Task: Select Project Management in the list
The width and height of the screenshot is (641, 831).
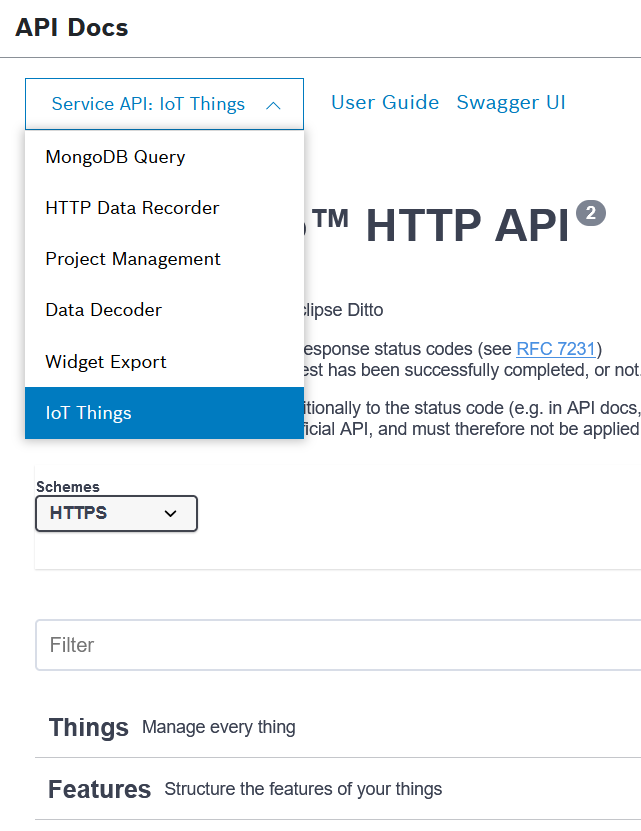Action: [x=133, y=259]
